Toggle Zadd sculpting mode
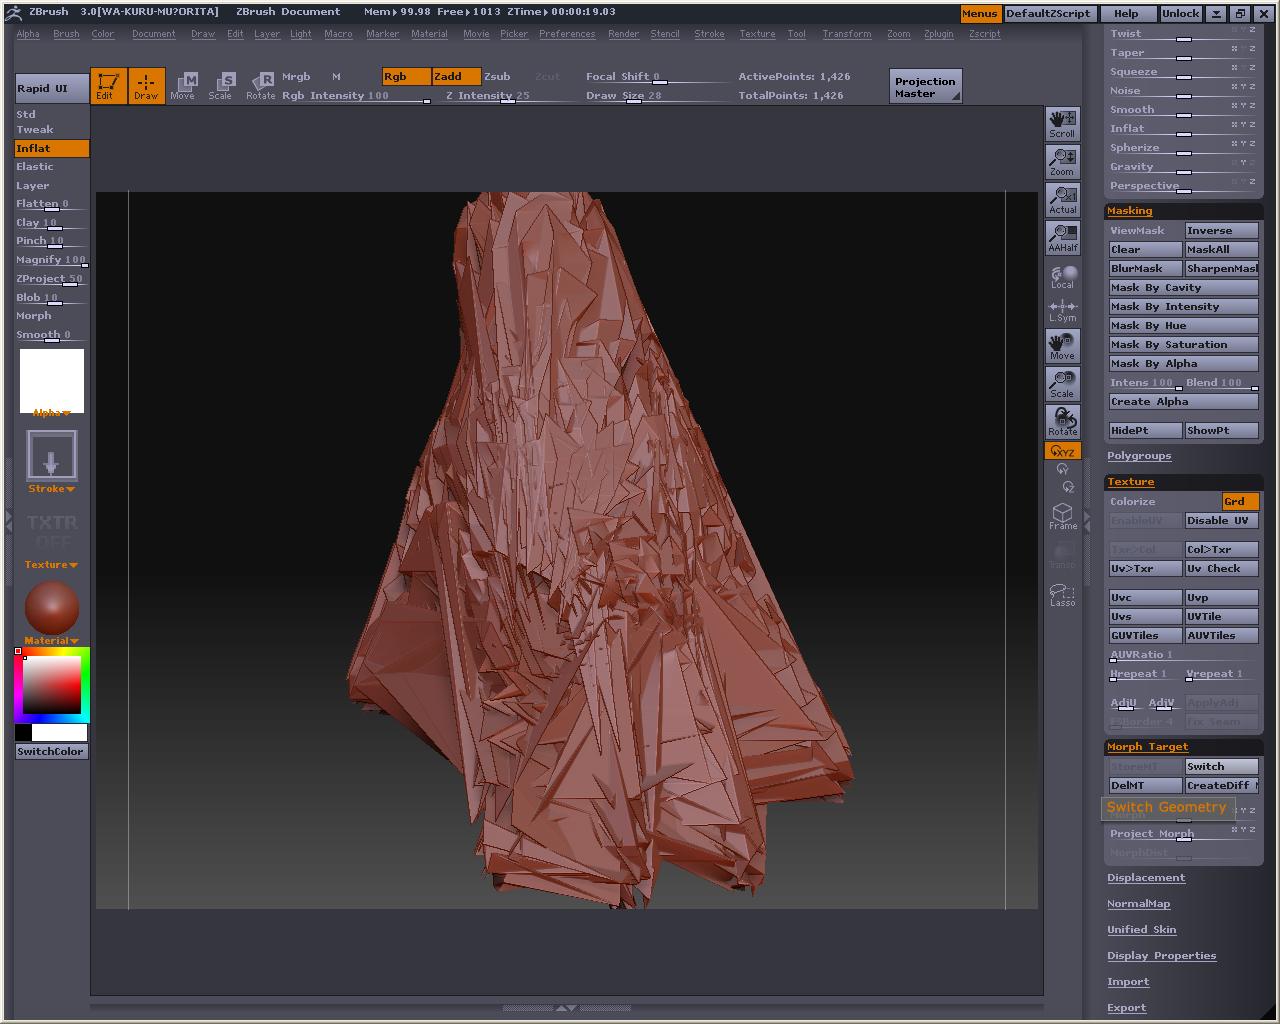 click(456, 76)
